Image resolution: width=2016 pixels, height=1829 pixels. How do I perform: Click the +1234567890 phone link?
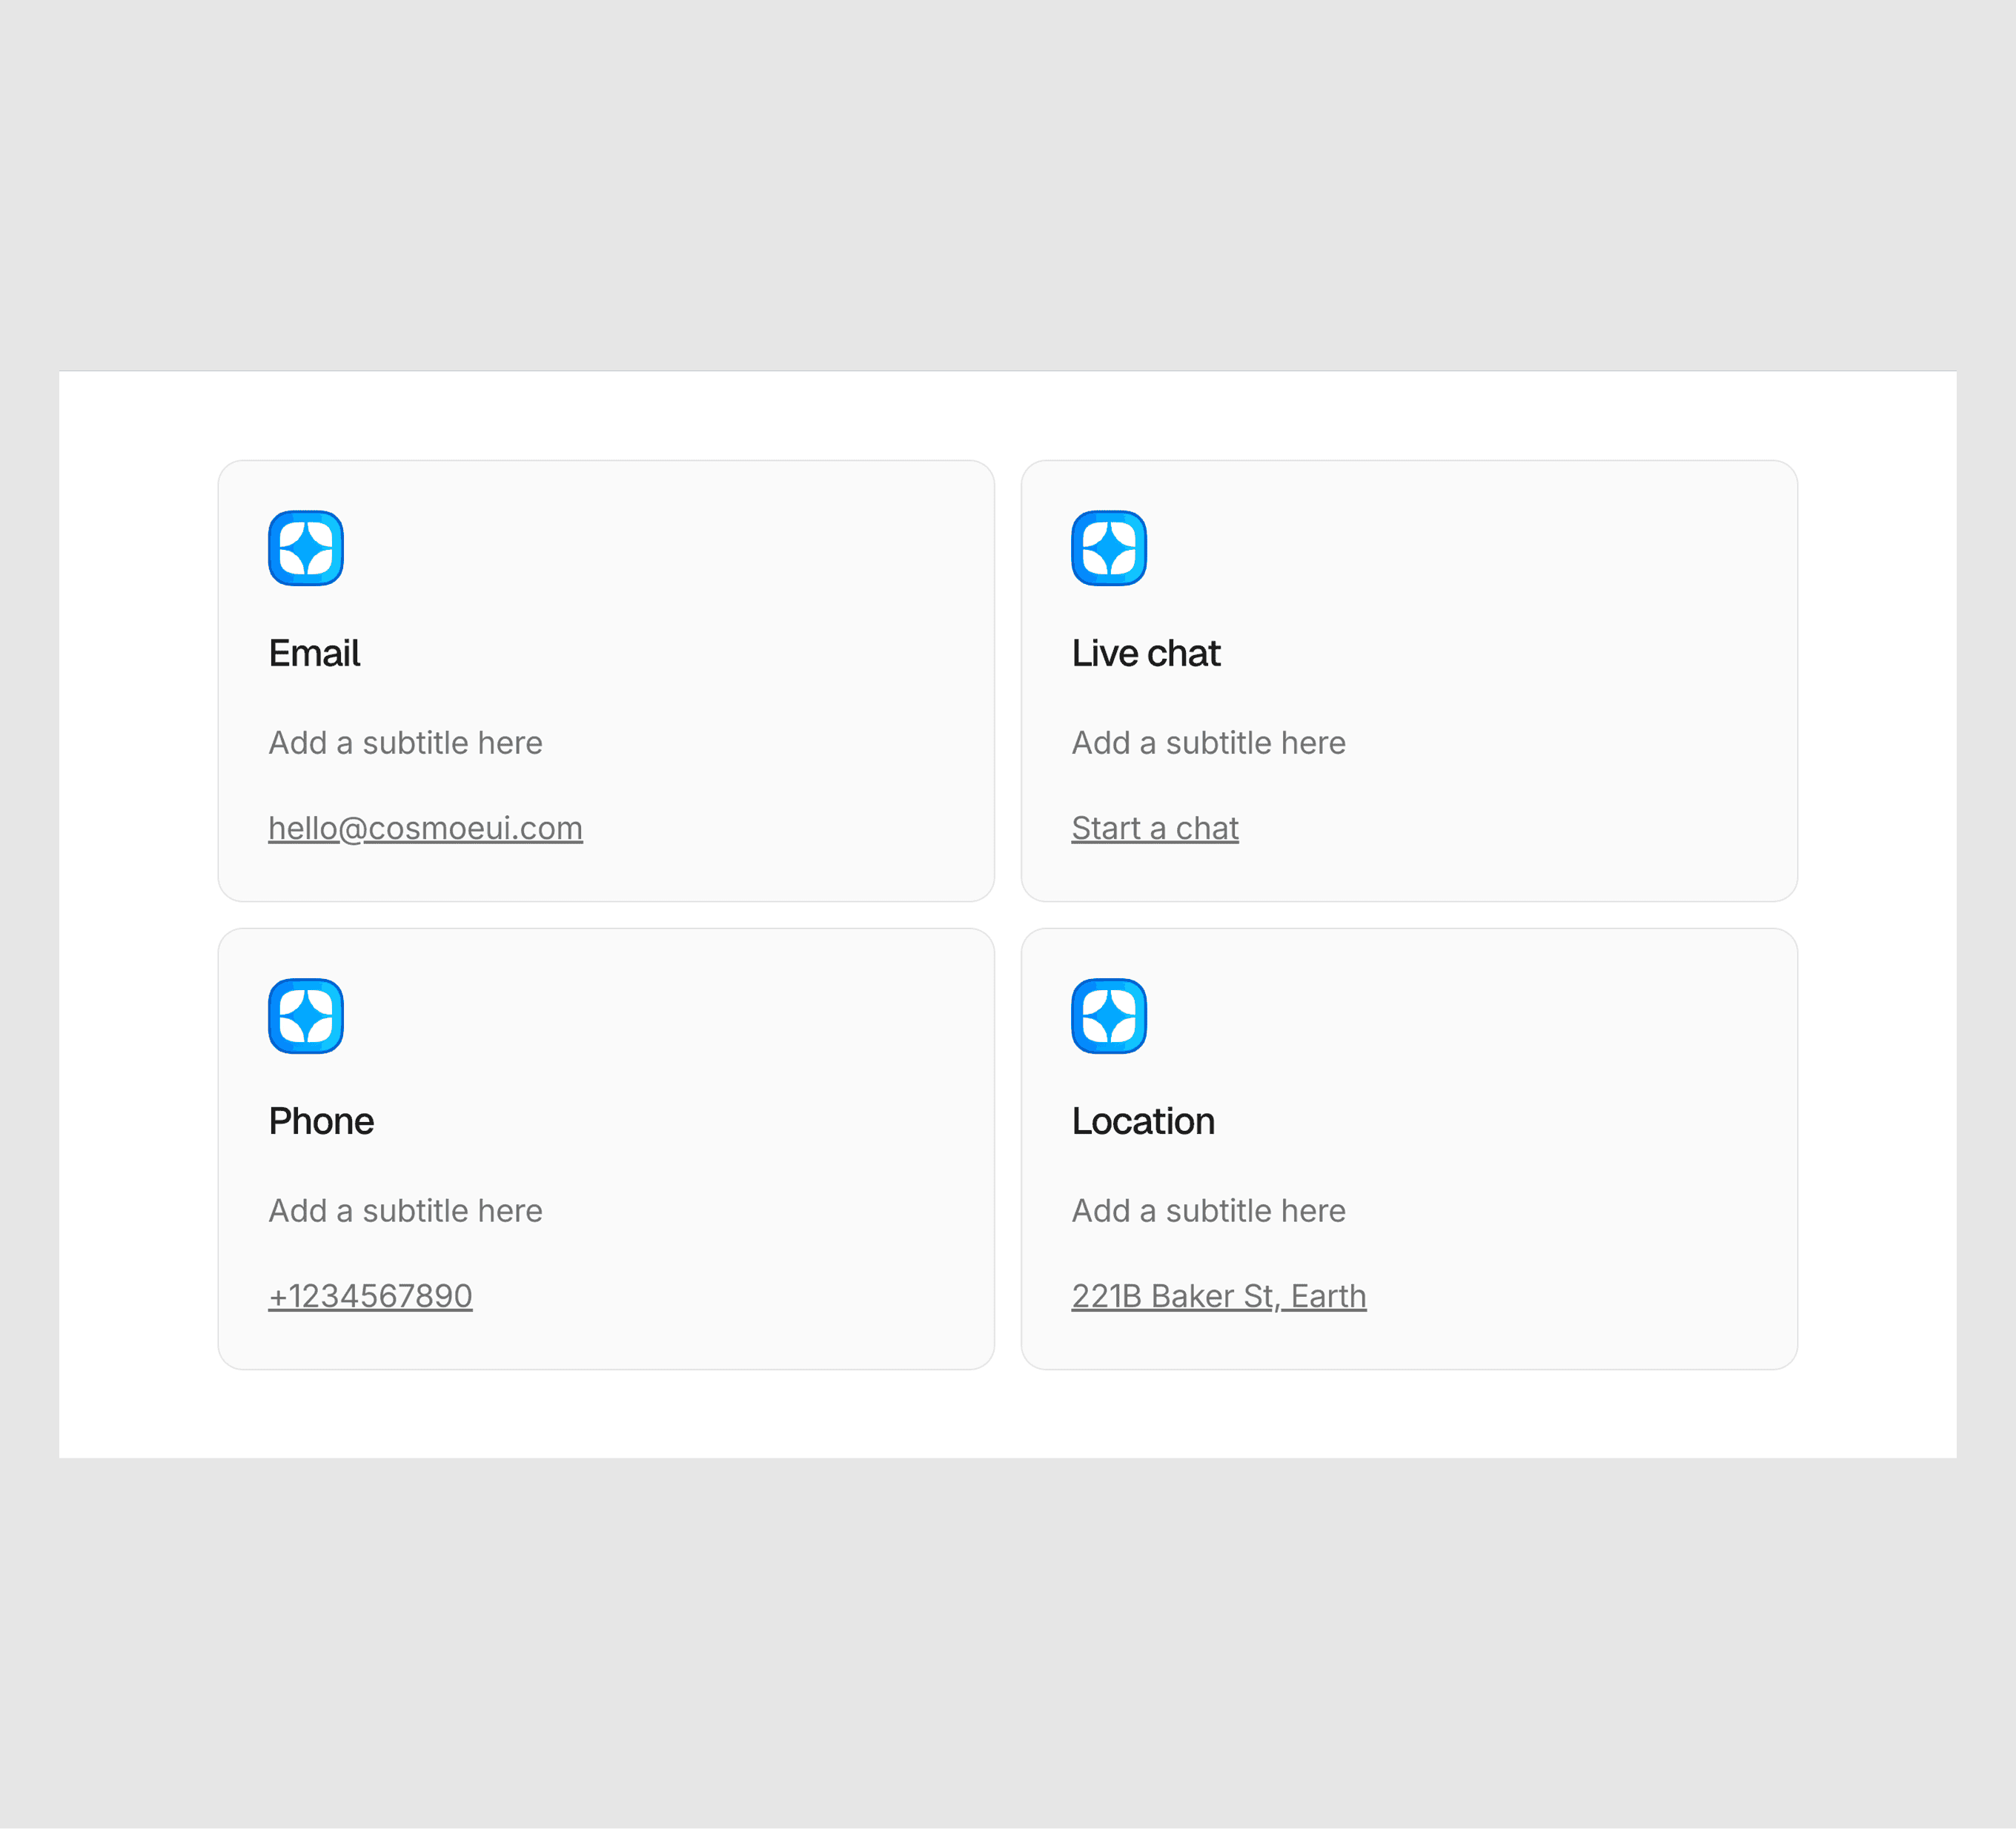pos(370,1296)
